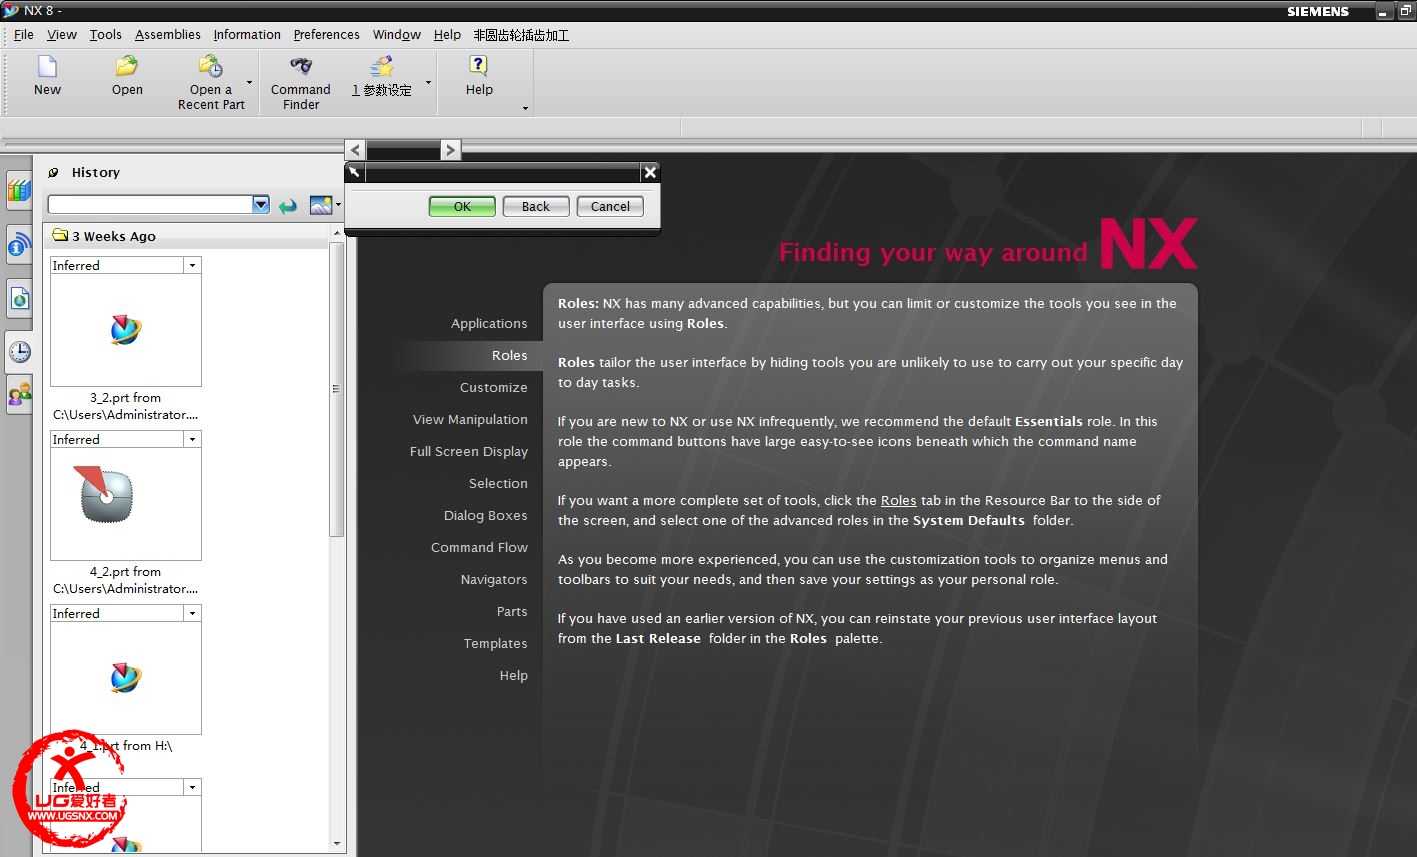Select the Command Flow topic
The height and width of the screenshot is (857, 1417).
(x=479, y=547)
